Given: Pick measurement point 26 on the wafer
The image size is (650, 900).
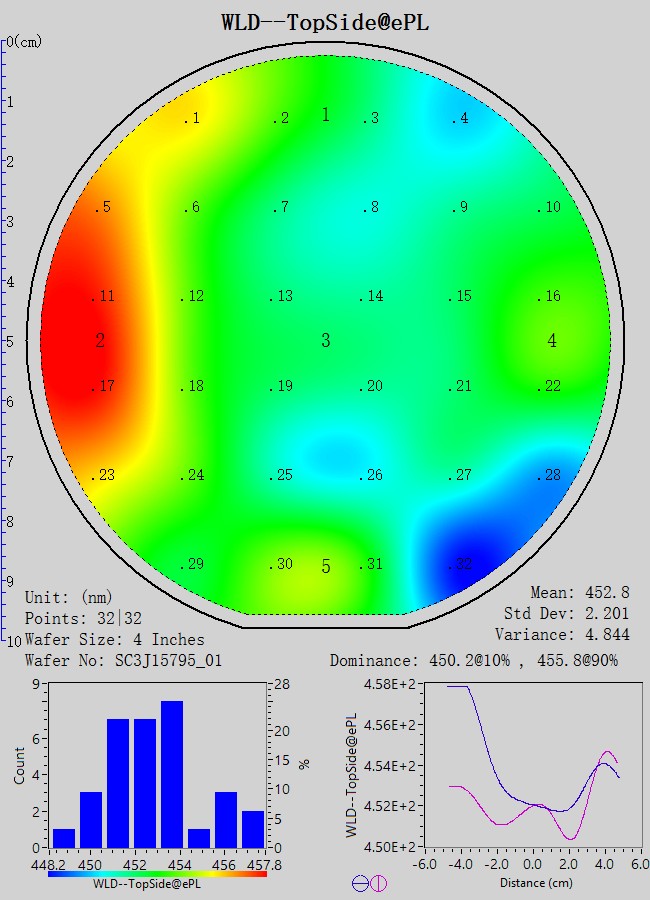Looking at the screenshot, I should click(371, 475).
